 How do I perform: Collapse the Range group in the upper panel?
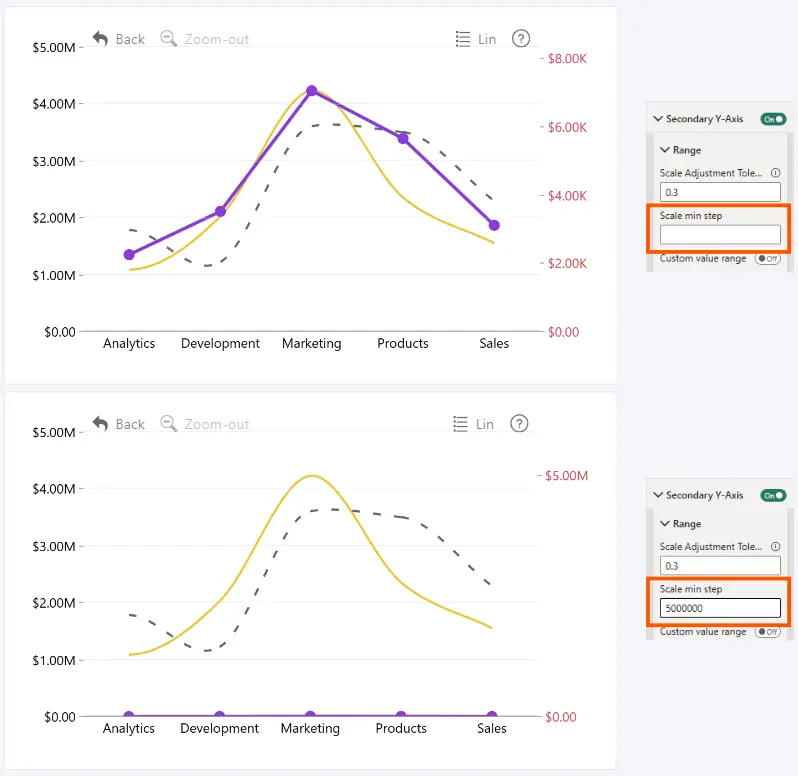[x=665, y=150]
